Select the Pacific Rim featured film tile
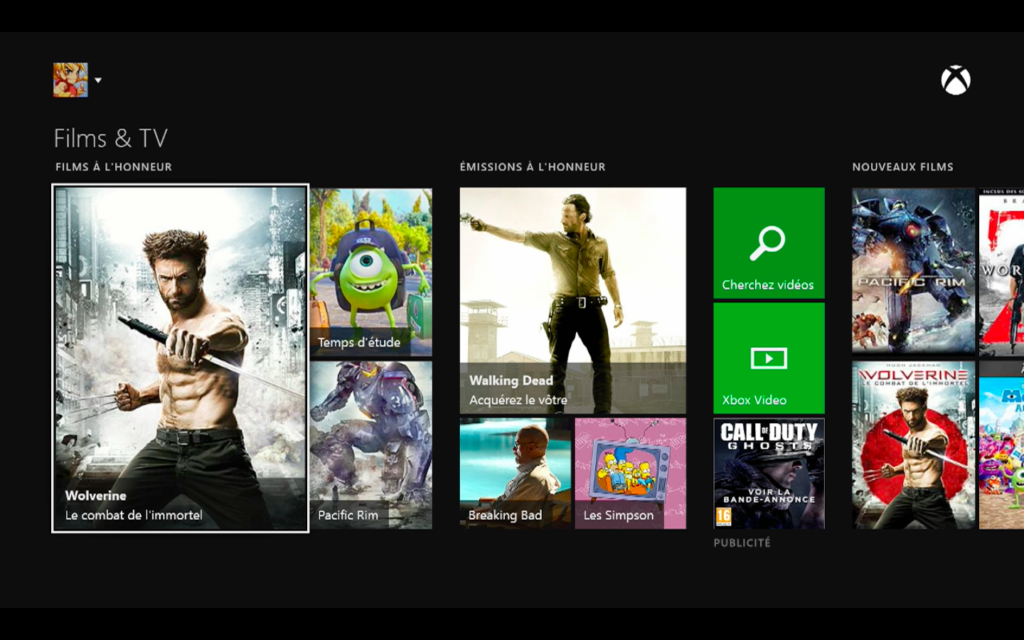The height and width of the screenshot is (640, 1024). coord(371,445)
